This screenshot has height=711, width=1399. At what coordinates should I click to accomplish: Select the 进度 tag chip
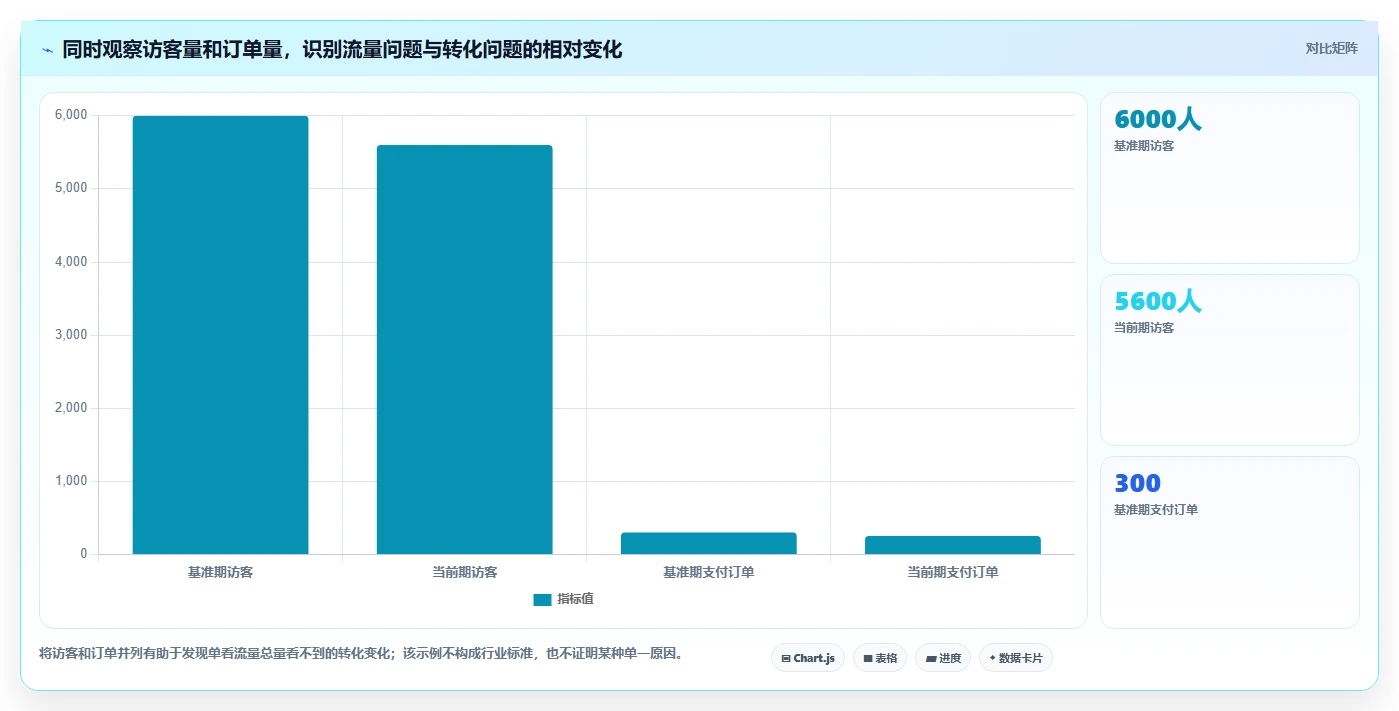point(943,658)
